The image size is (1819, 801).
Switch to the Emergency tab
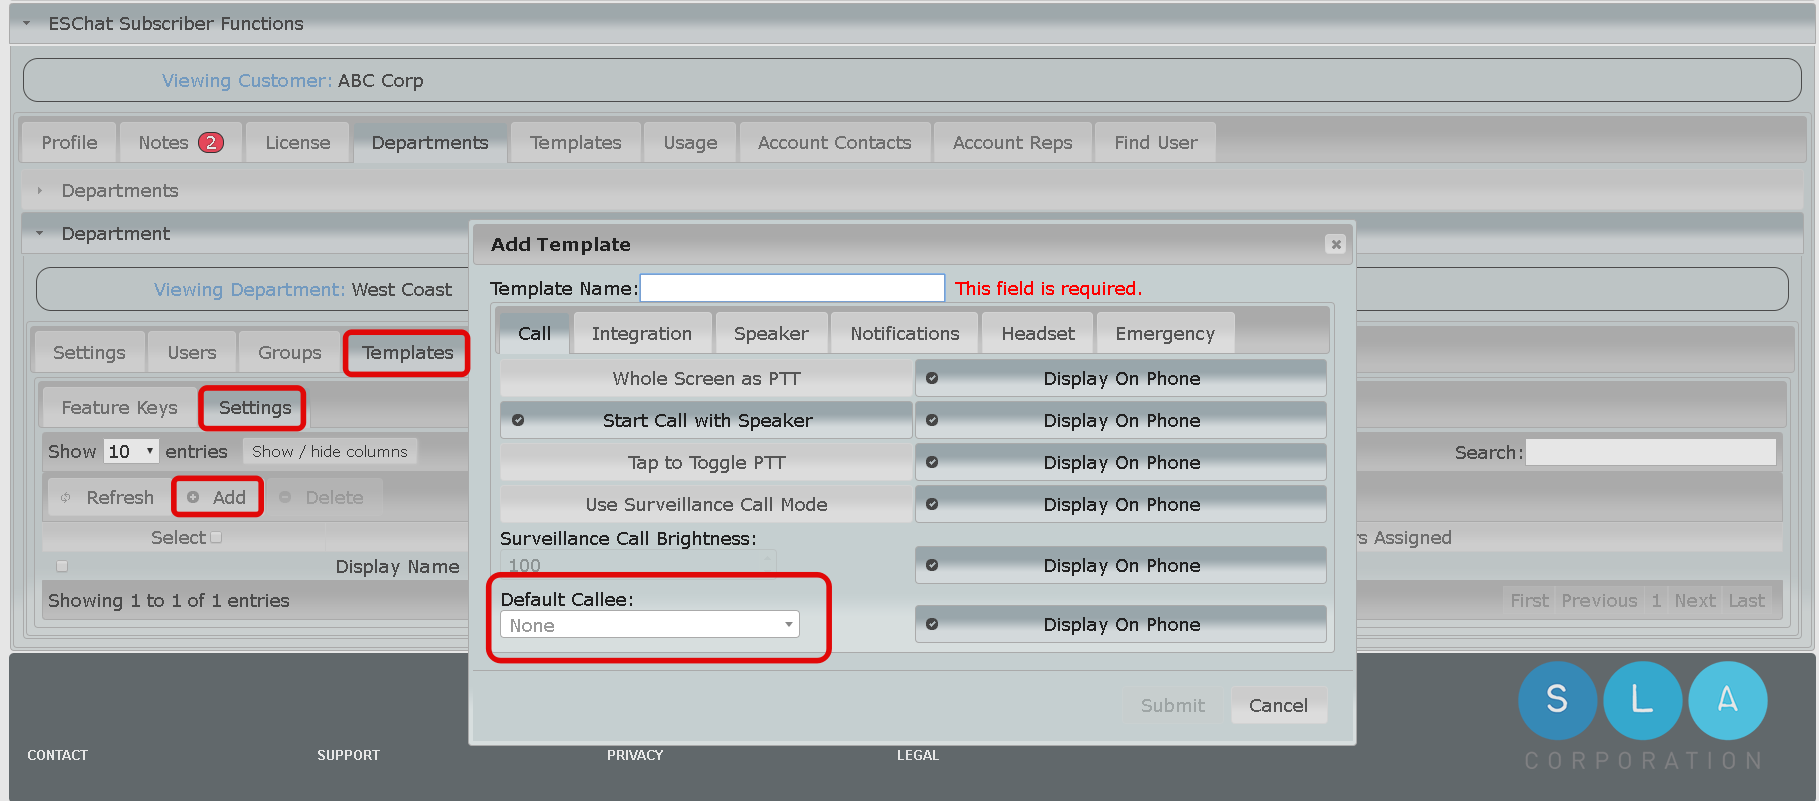tap(1164, 333)
